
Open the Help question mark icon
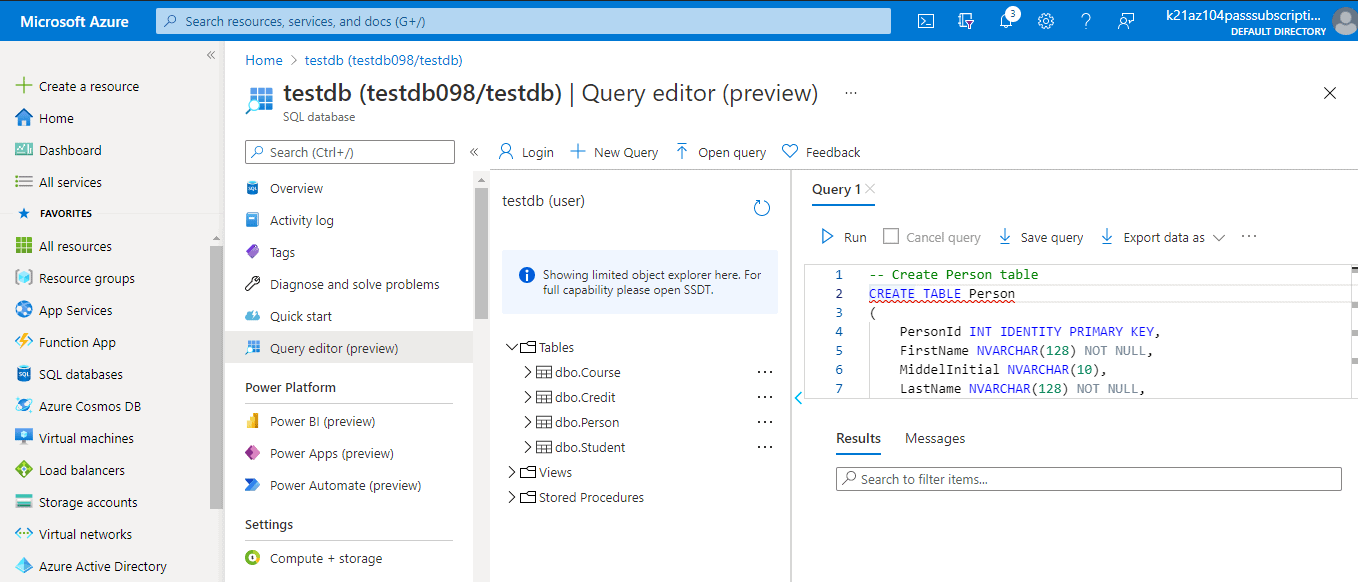coord(1086,20)
